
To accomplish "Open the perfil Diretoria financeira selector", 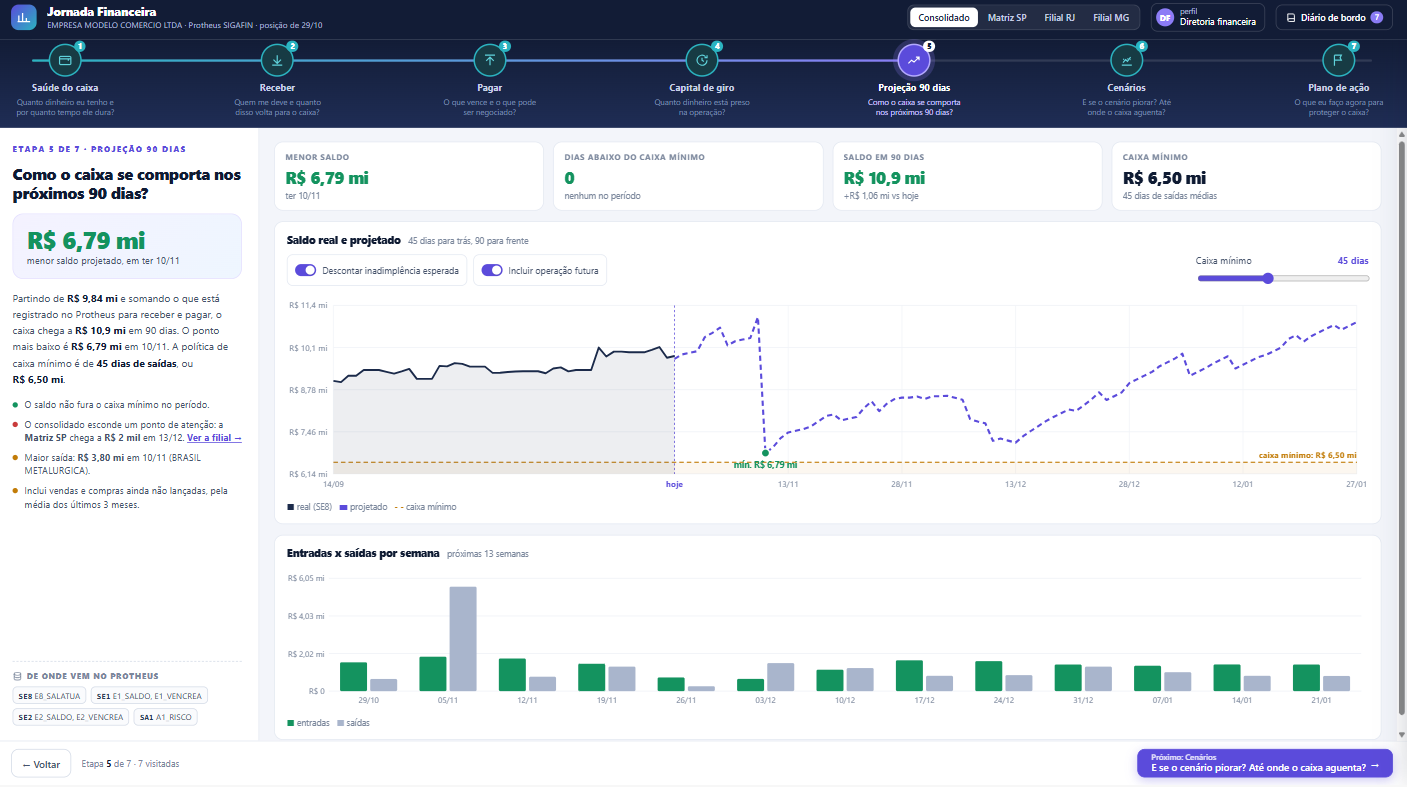I will coord(1208,17).
